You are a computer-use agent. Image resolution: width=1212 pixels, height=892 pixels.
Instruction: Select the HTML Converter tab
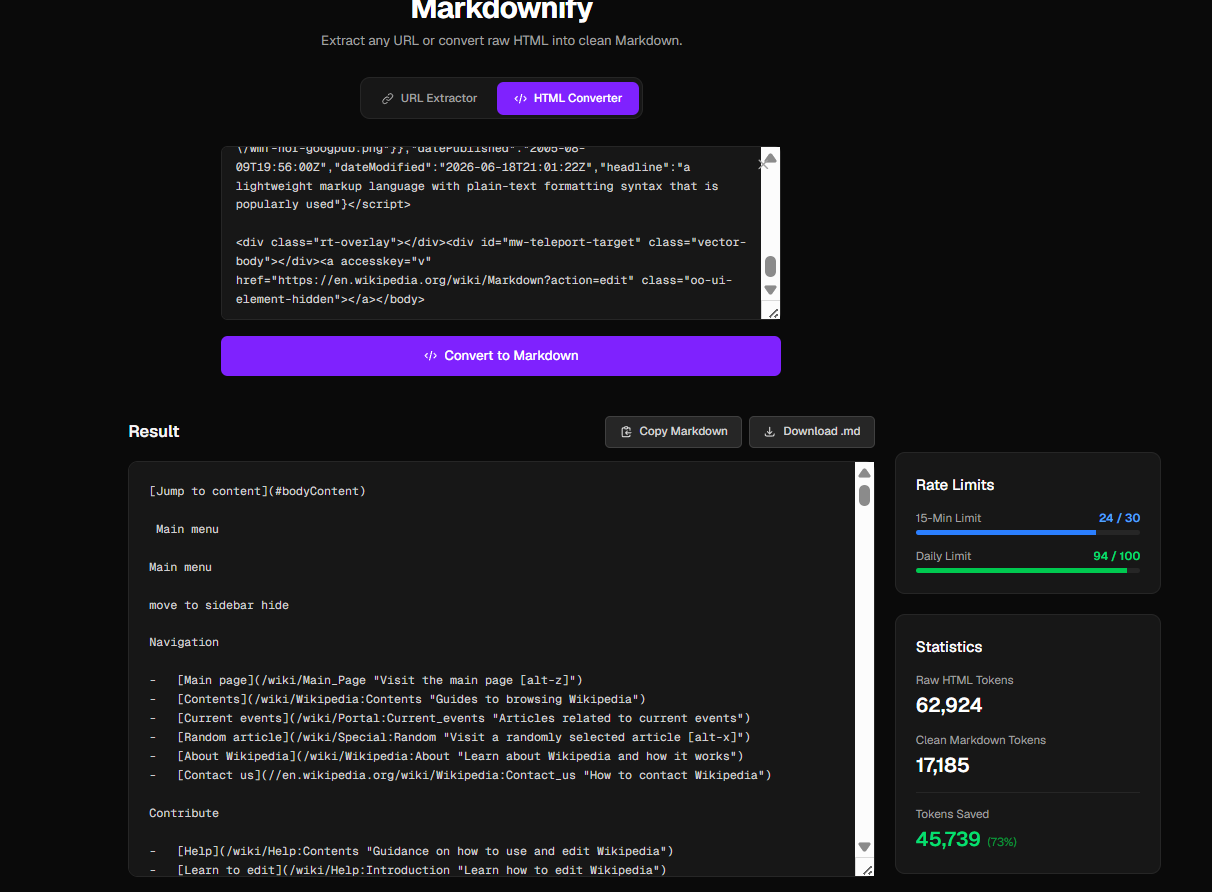click(x=568, y=98)
